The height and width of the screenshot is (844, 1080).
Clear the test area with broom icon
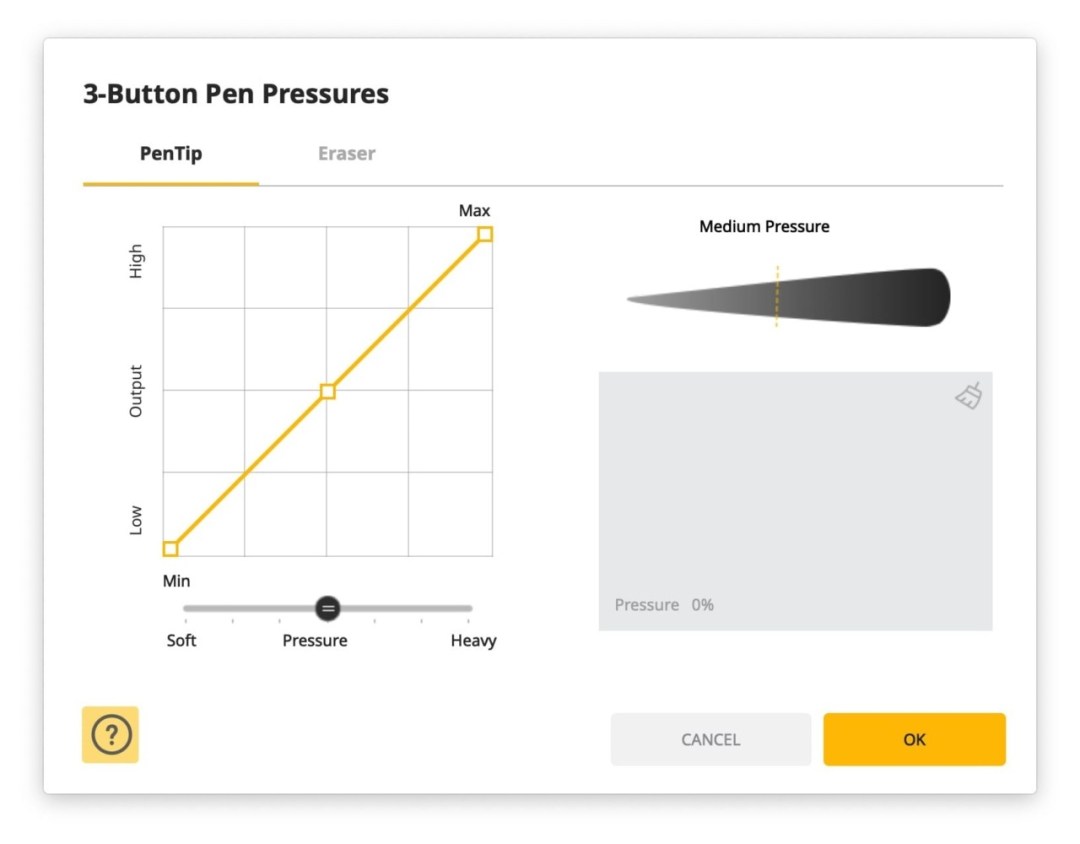coord(968,395)
